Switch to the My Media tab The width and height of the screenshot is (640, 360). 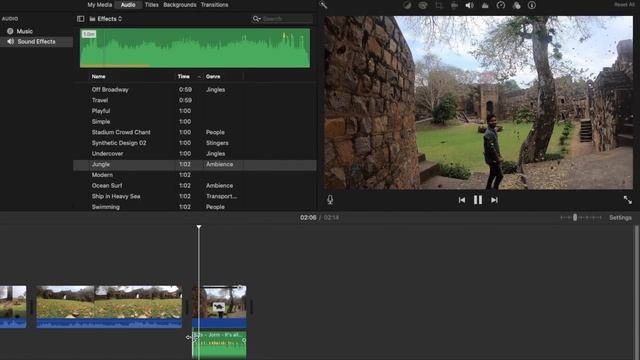[100, 5]
